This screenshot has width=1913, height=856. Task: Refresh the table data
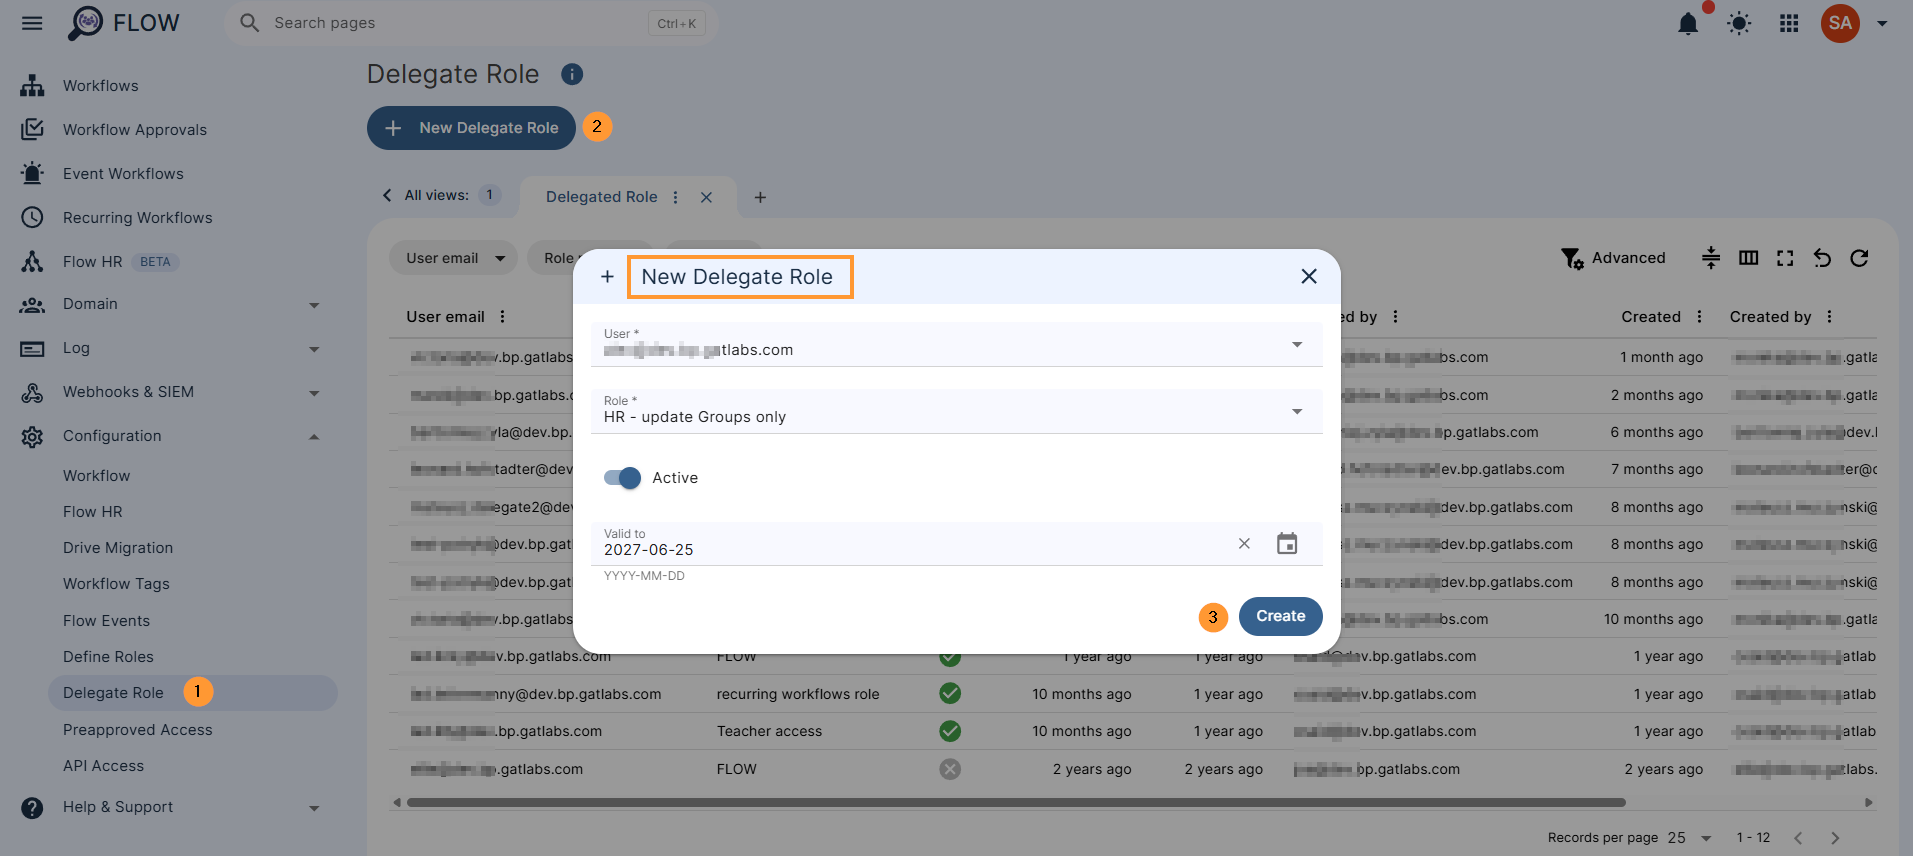tap(1859, 258)
